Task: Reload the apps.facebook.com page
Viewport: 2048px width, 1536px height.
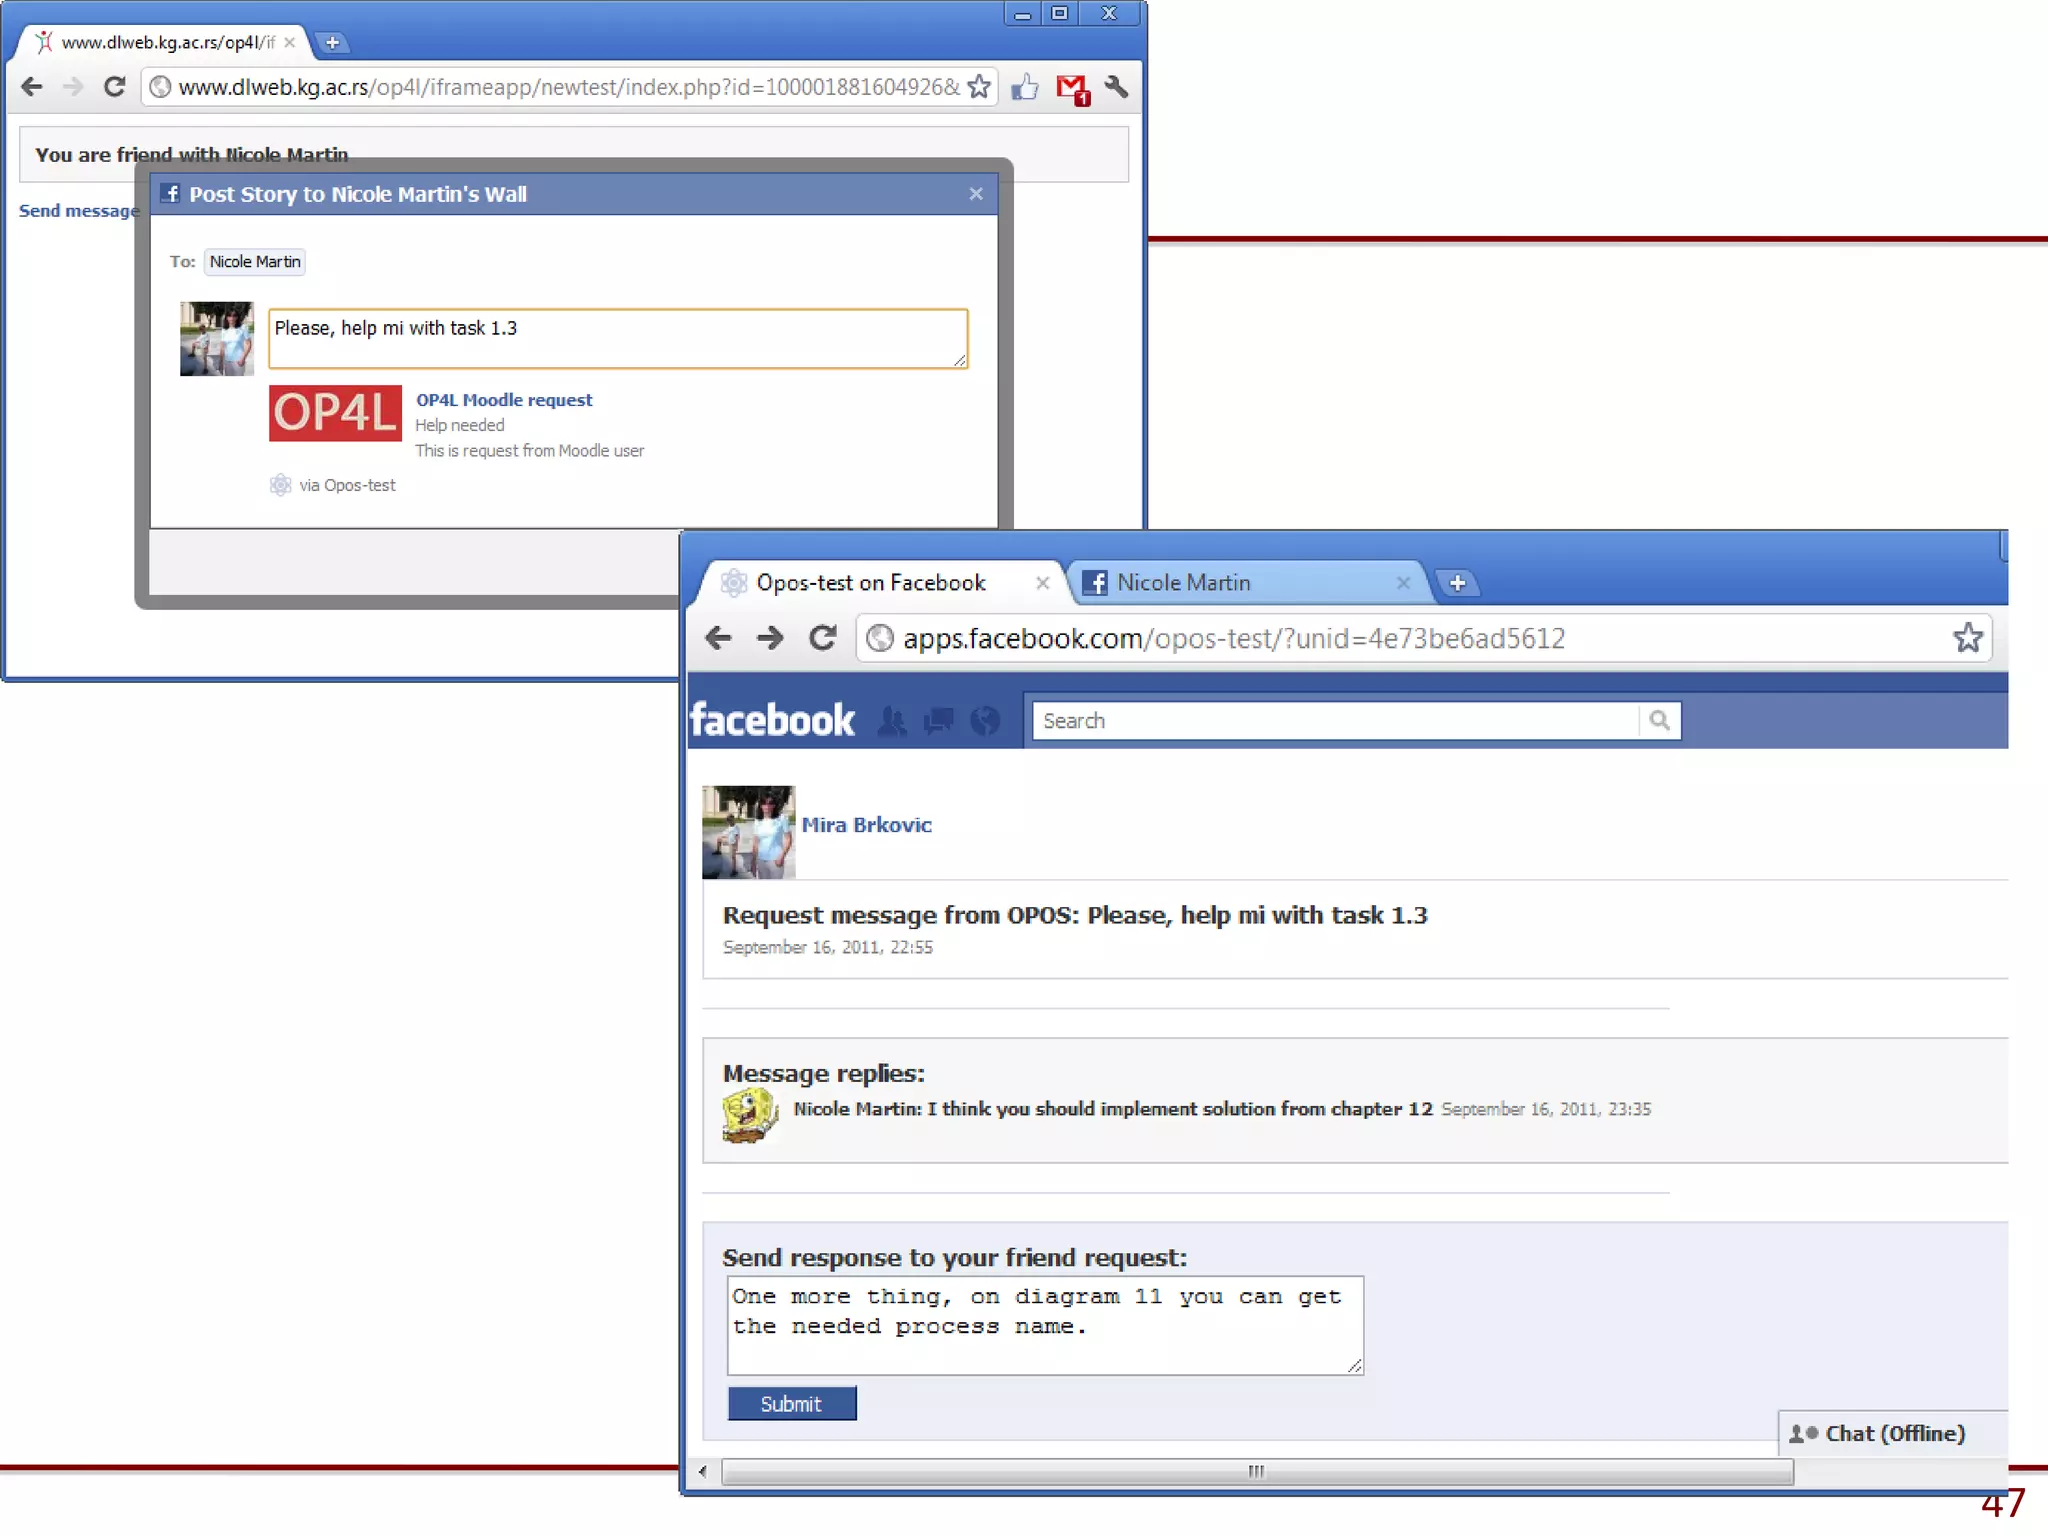Action: tap(822, 638)
